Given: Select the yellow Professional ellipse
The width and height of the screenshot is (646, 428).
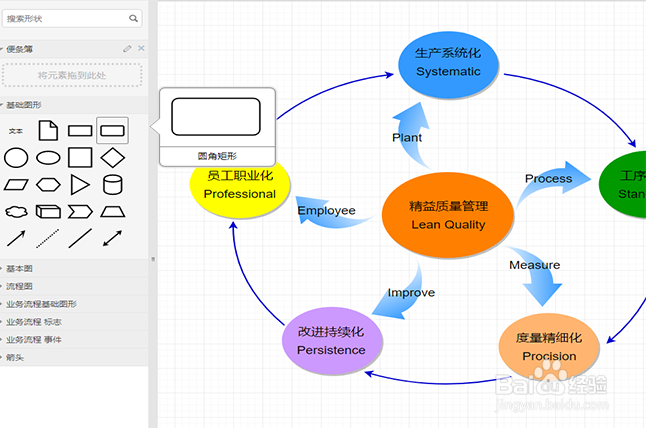Looking at the screenshot, I should click(x=240, y=189).
